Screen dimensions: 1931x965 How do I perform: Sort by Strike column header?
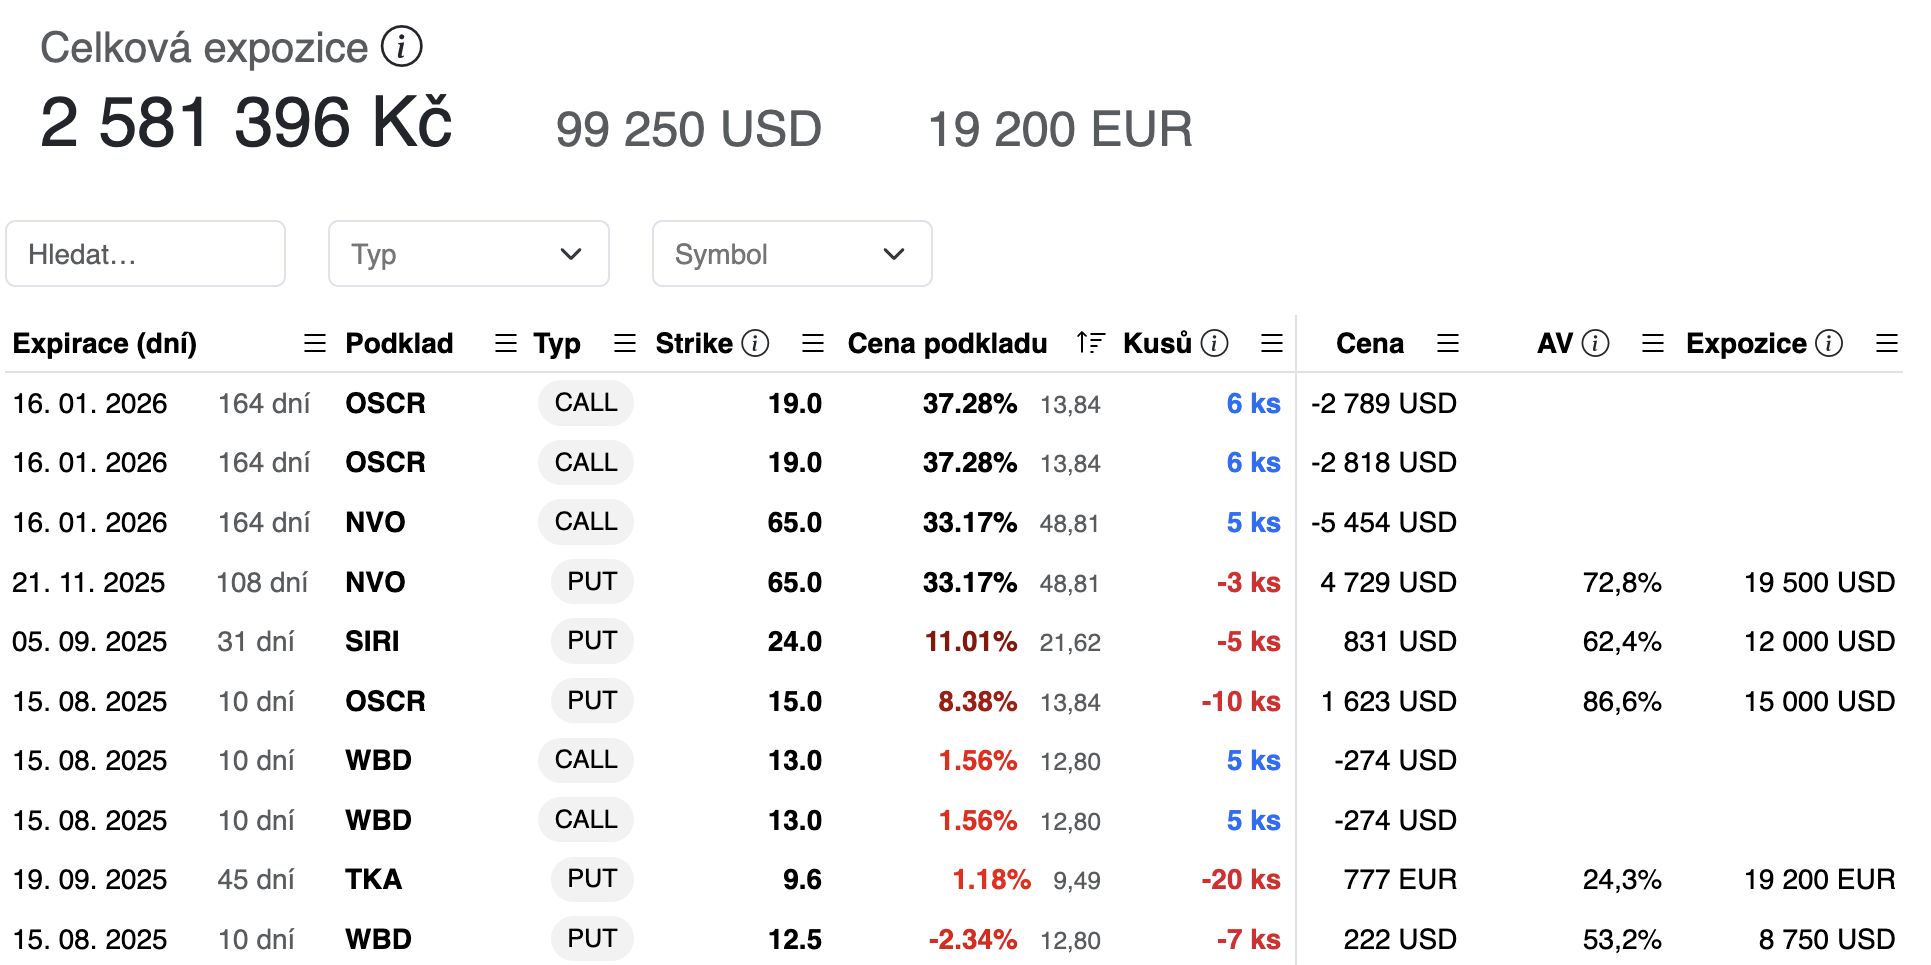point(694,344)
